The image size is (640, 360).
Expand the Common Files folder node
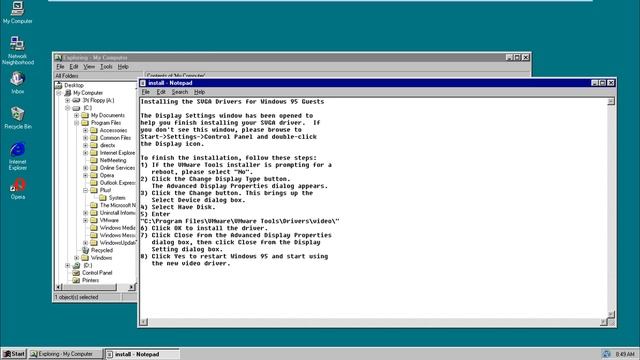85,138
